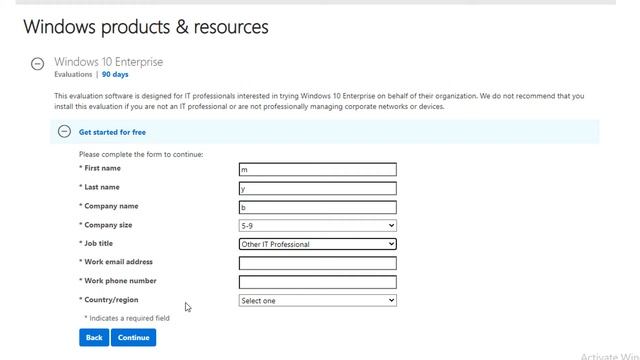The image size is (640, 360).
Task: Open the Job title dropdown
Action: click(318, 244)
